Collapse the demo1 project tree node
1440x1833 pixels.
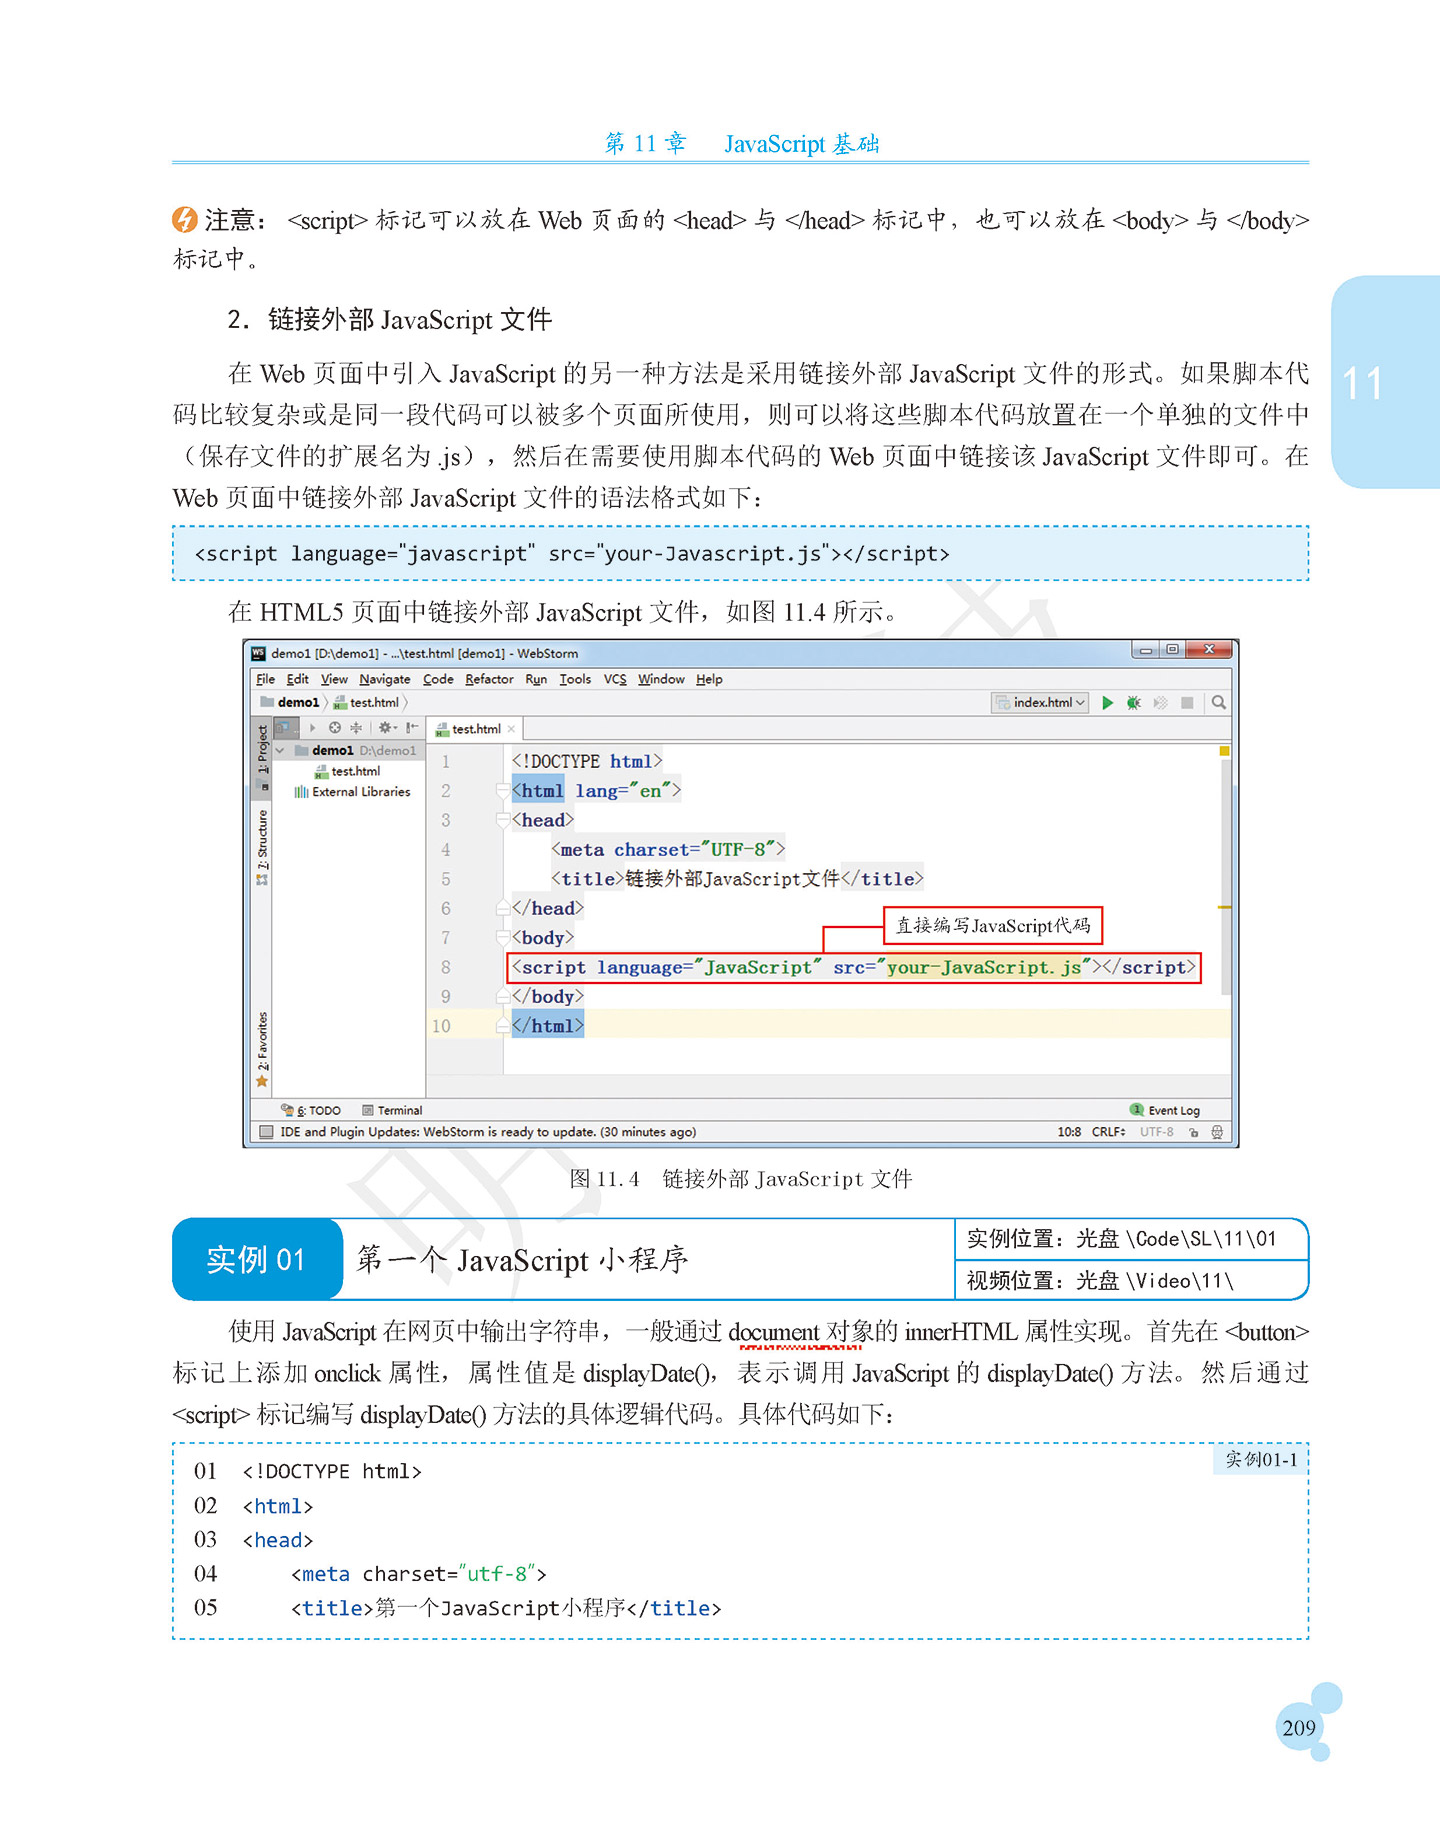point(280,751)
